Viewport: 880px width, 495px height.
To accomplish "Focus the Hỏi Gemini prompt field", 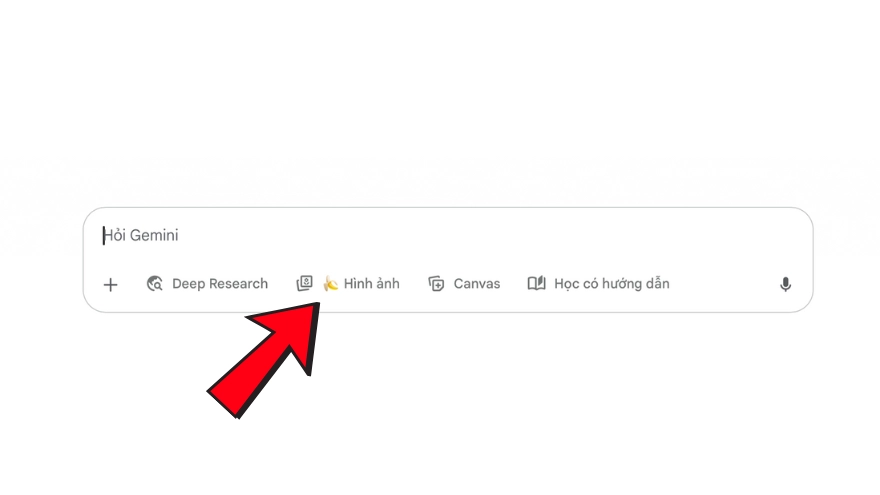I will 448,236.
